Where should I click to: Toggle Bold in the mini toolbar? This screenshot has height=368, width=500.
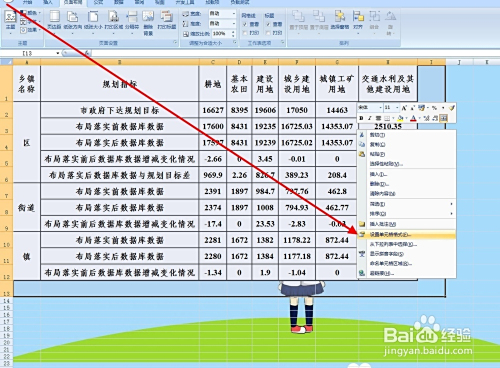pyautogui.click(x=362, y=118)
